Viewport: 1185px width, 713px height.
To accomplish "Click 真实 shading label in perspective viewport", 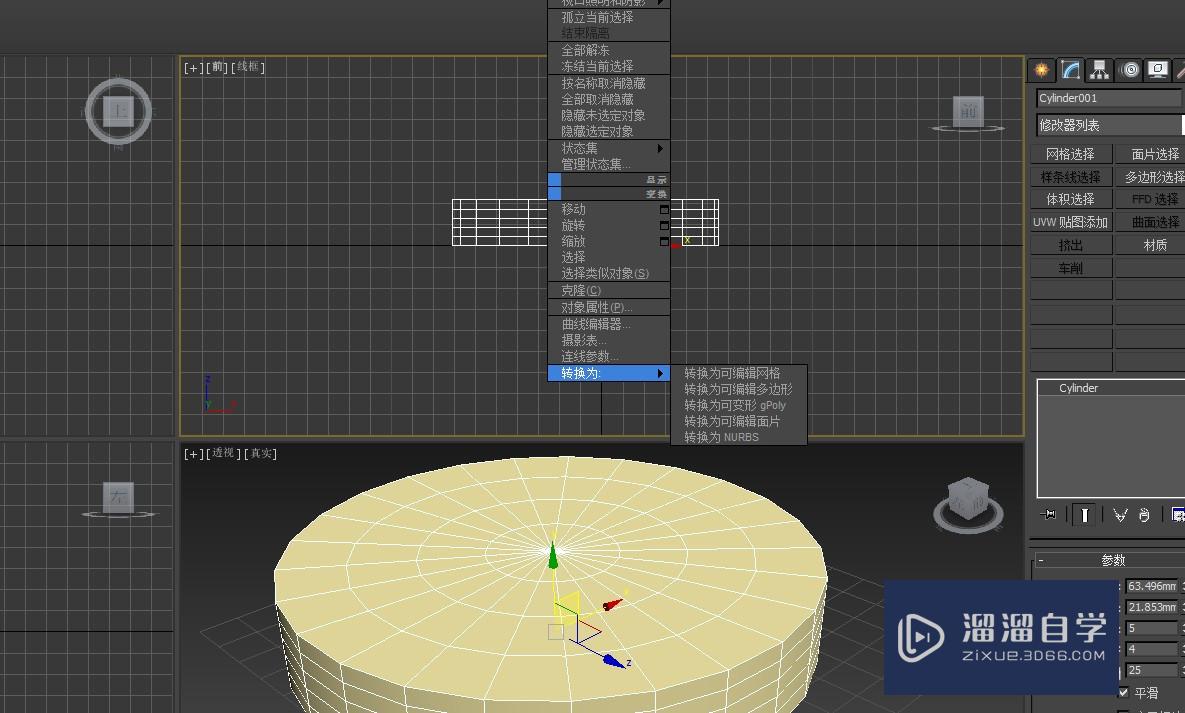I will pos(261,454).
